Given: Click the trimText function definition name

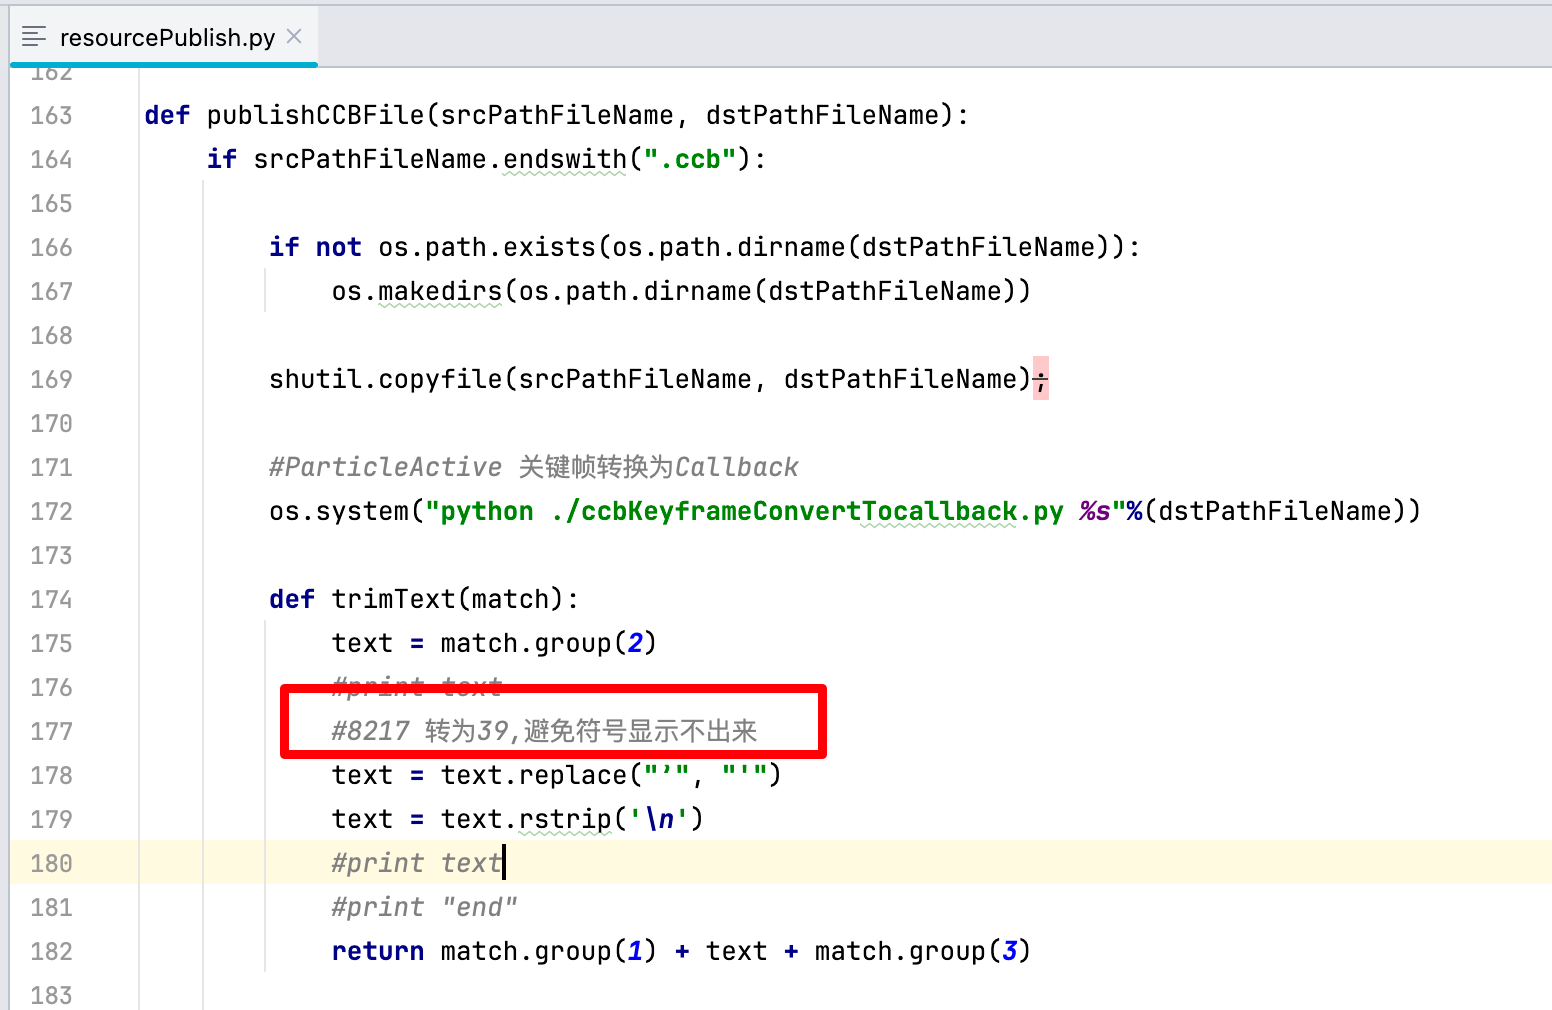Looking at the screenshot, I should coord(393,600).
